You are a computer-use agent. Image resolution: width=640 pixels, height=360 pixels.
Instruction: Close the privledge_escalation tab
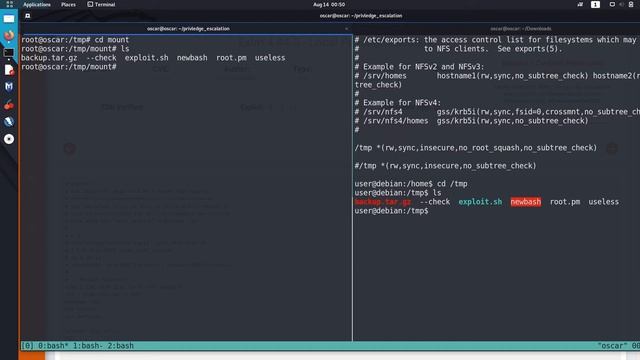[x=347, y=29]
